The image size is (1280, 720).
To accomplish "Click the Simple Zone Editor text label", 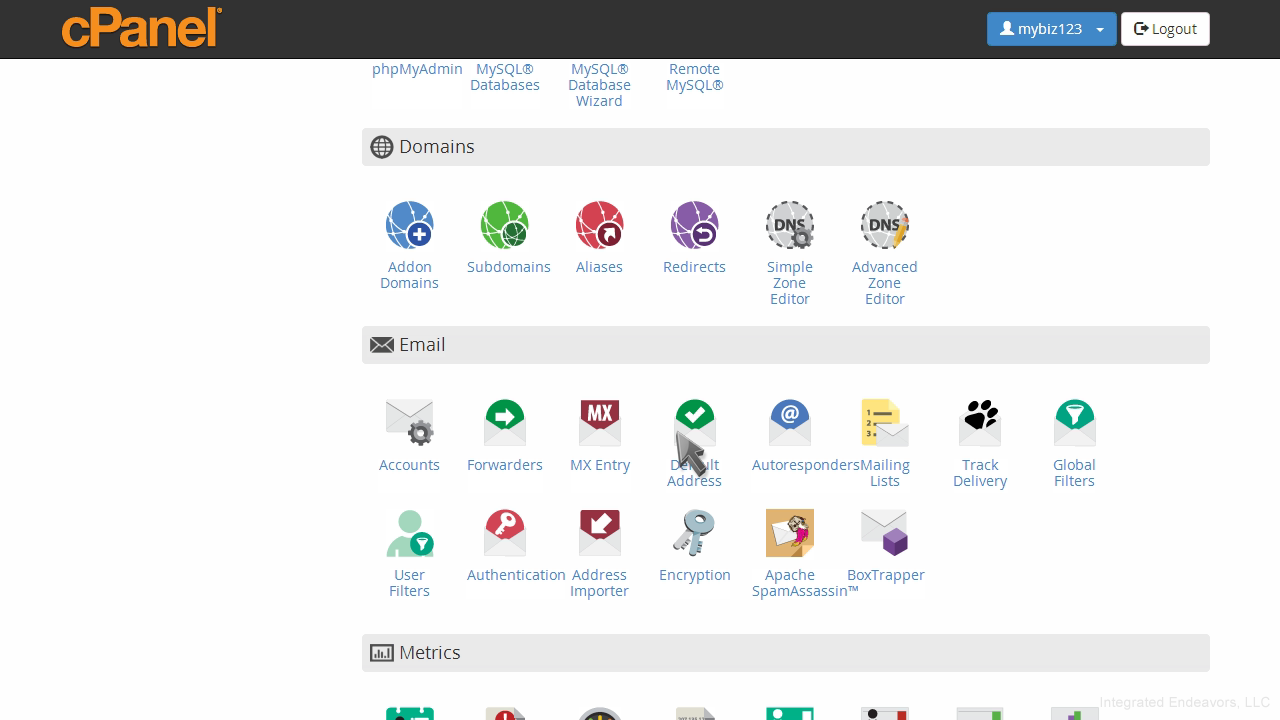I will (x=789, y=283).
